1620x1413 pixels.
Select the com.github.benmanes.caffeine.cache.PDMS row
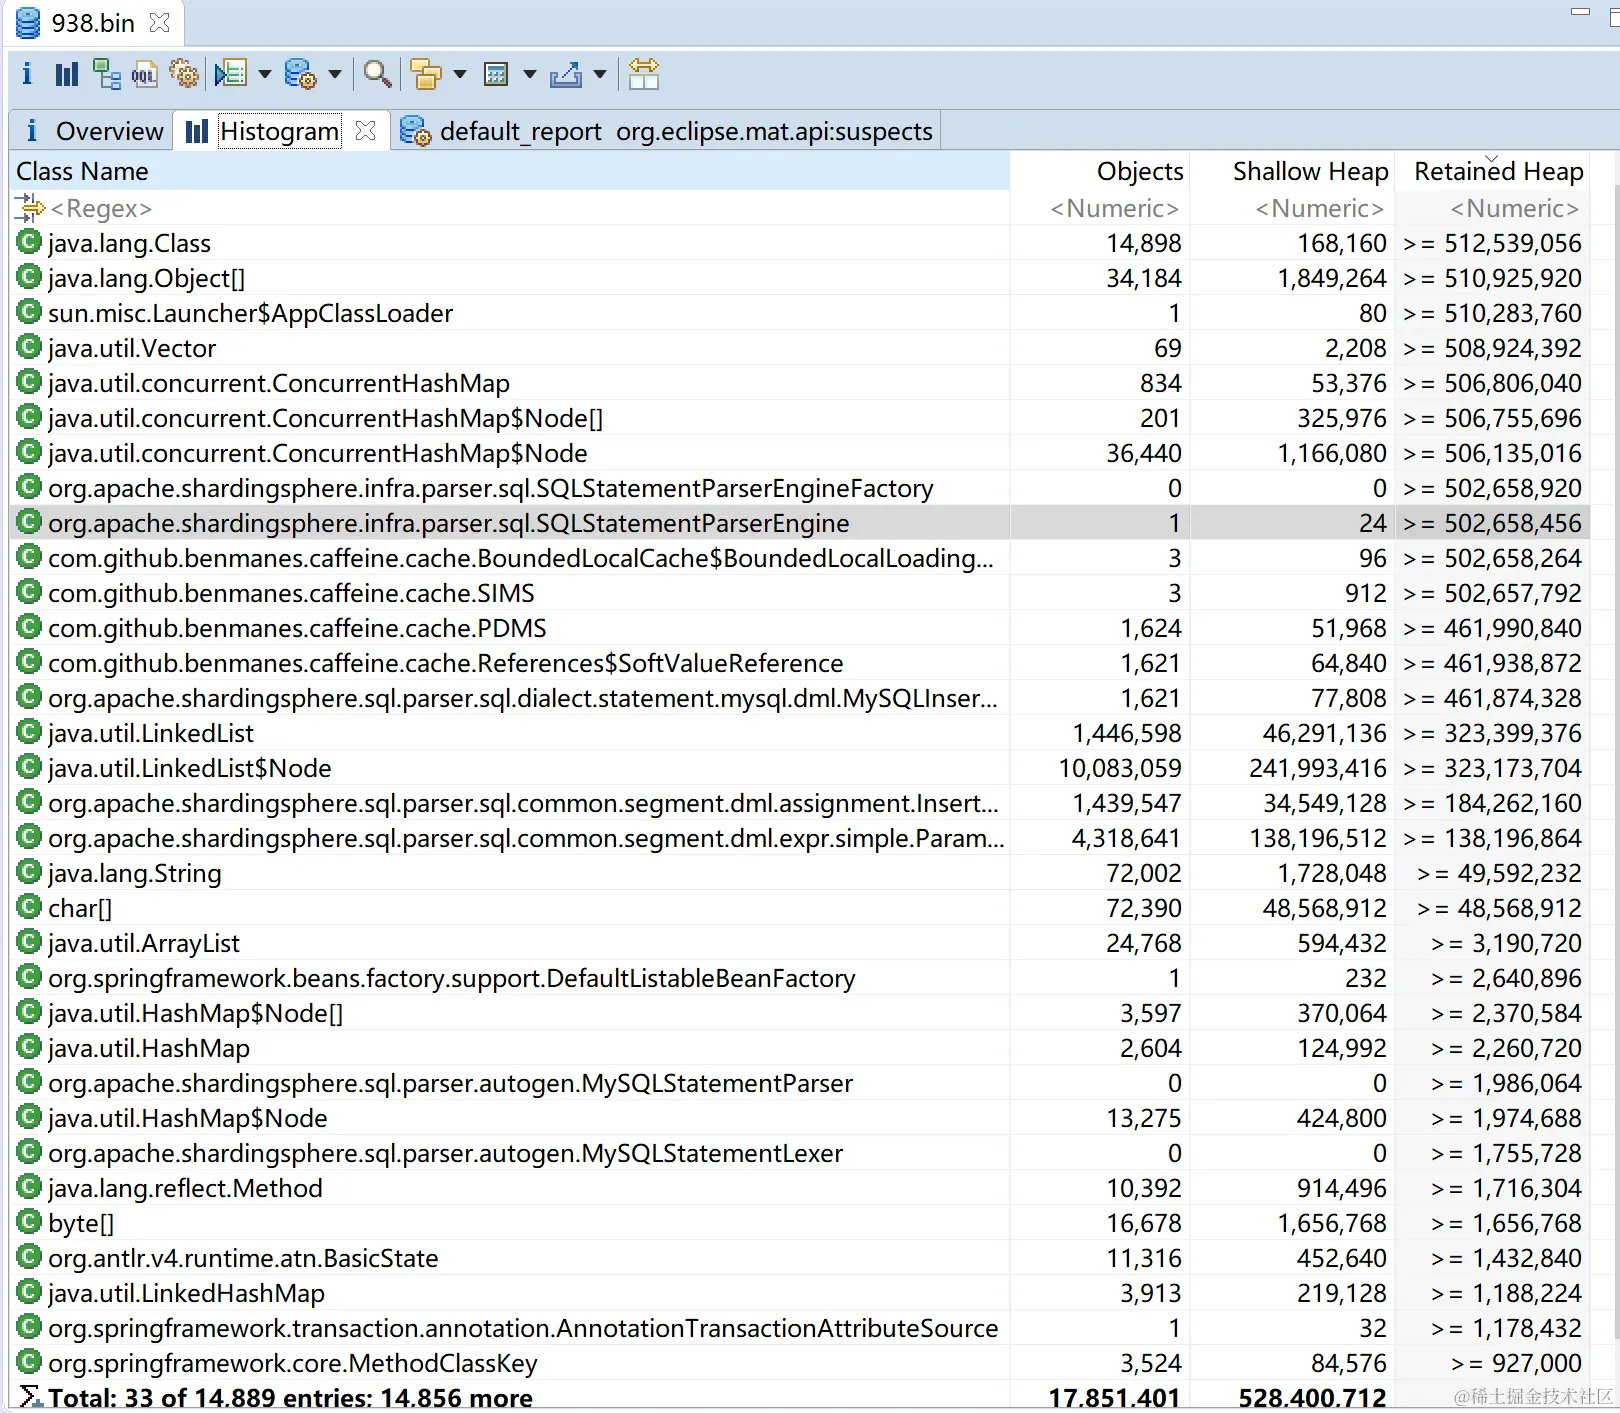click(800, 628)
